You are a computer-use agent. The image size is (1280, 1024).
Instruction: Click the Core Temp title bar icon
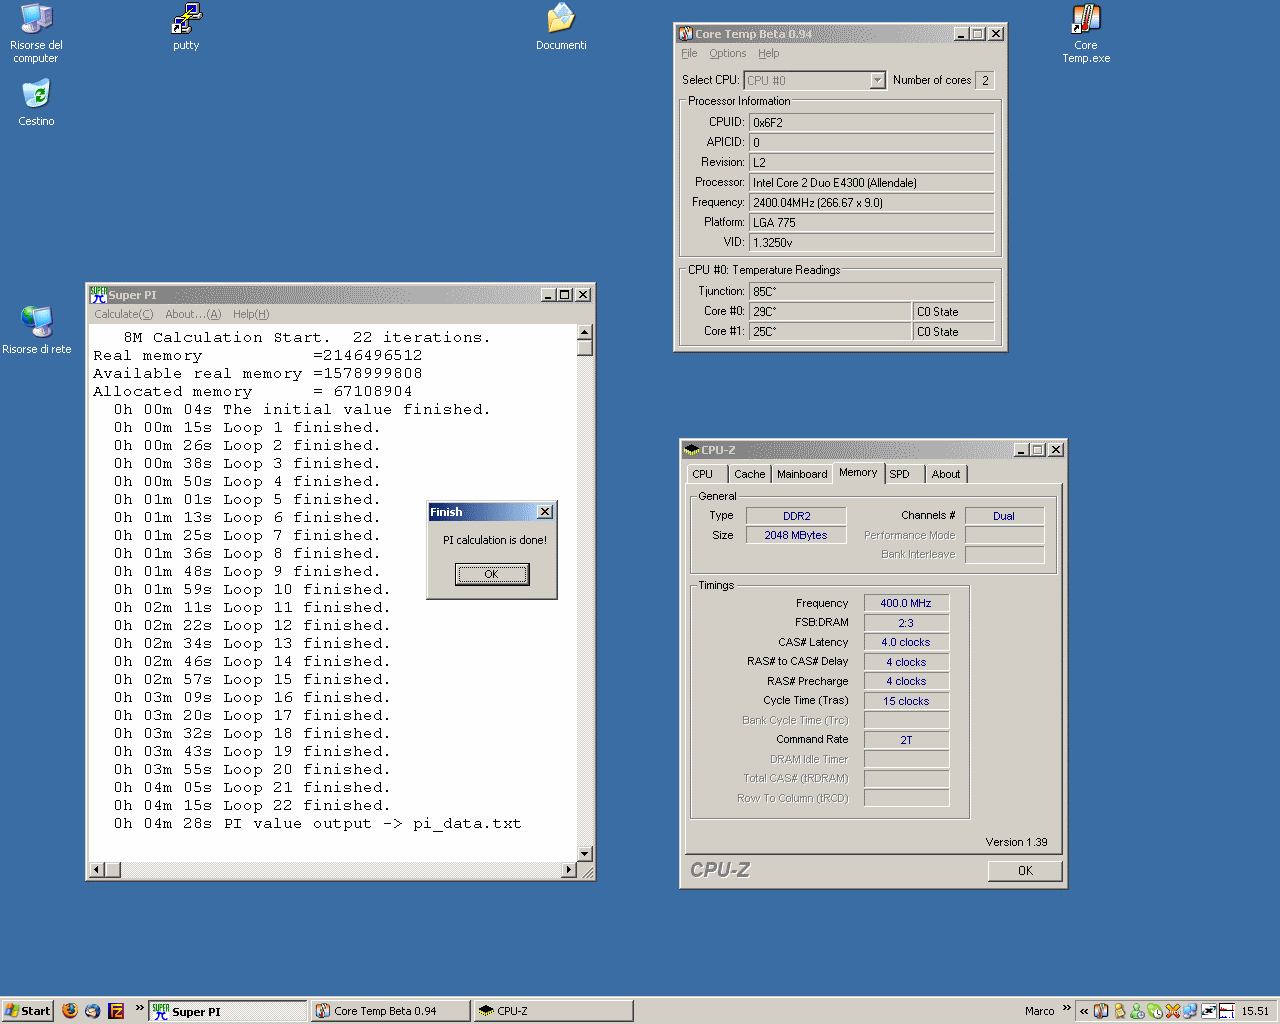click(686, 34)
